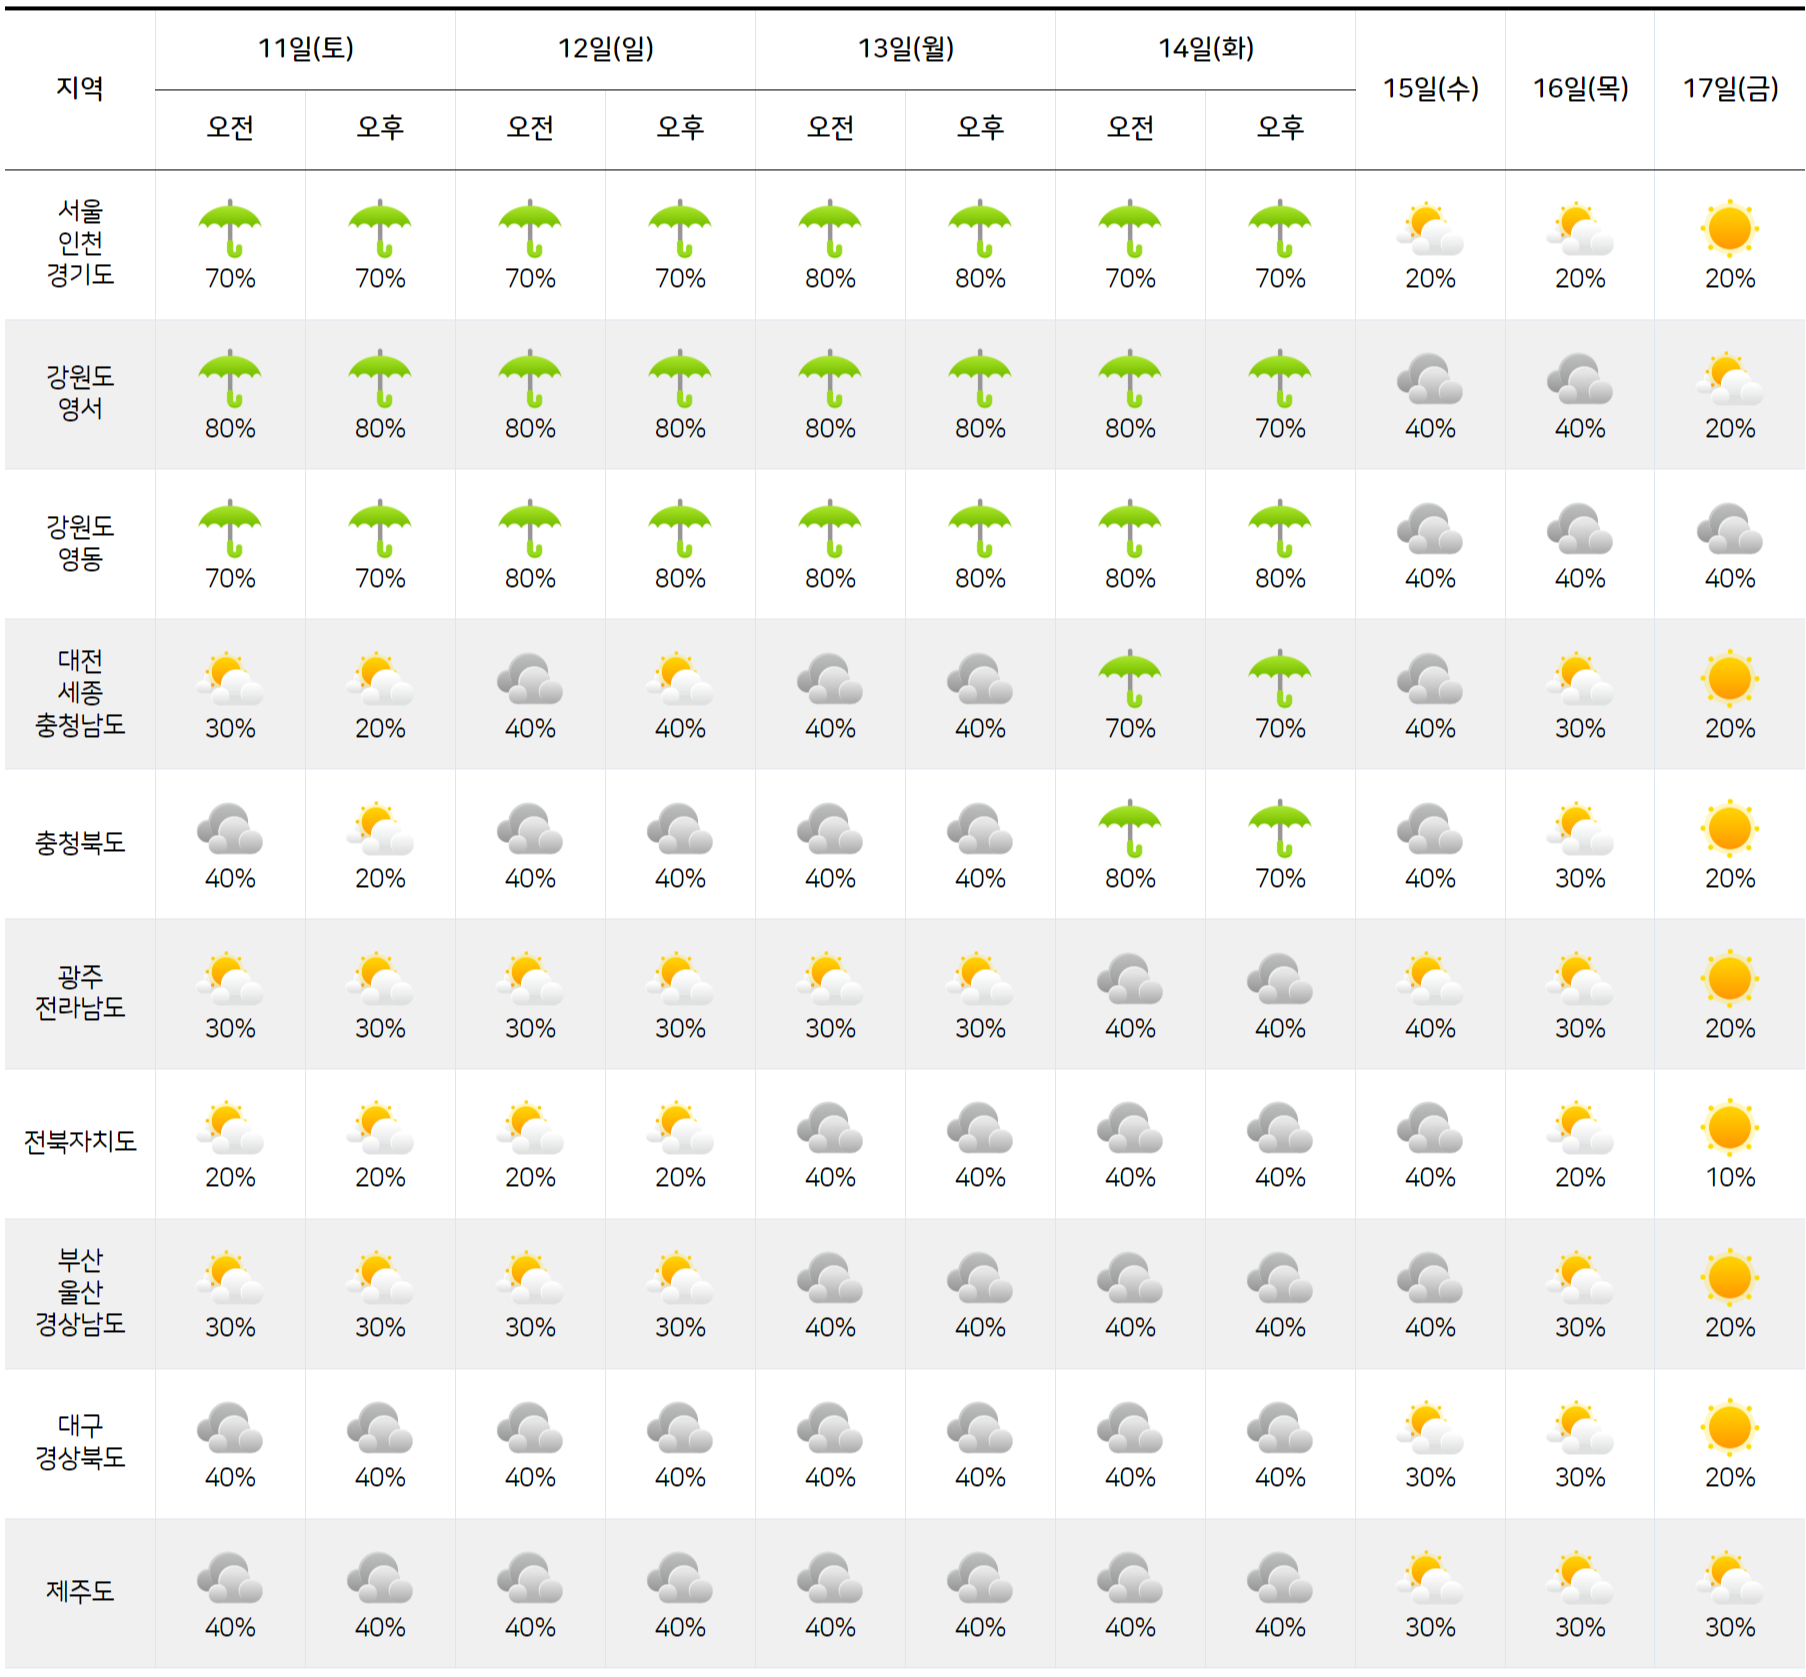The width and height of the screenshot is (1806, 1677).
Task: Click the 충청북도 region label
Action: (80, 843)
